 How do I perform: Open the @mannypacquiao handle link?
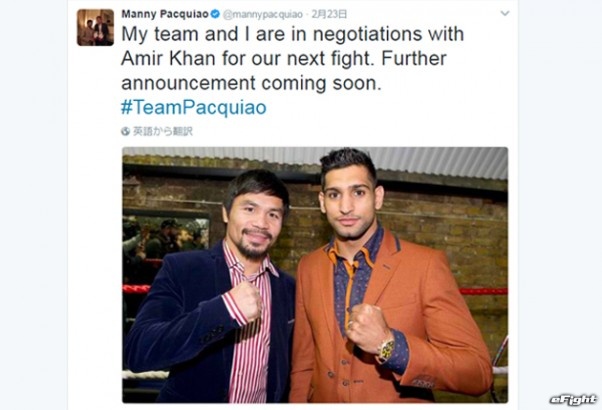point(263,15)
